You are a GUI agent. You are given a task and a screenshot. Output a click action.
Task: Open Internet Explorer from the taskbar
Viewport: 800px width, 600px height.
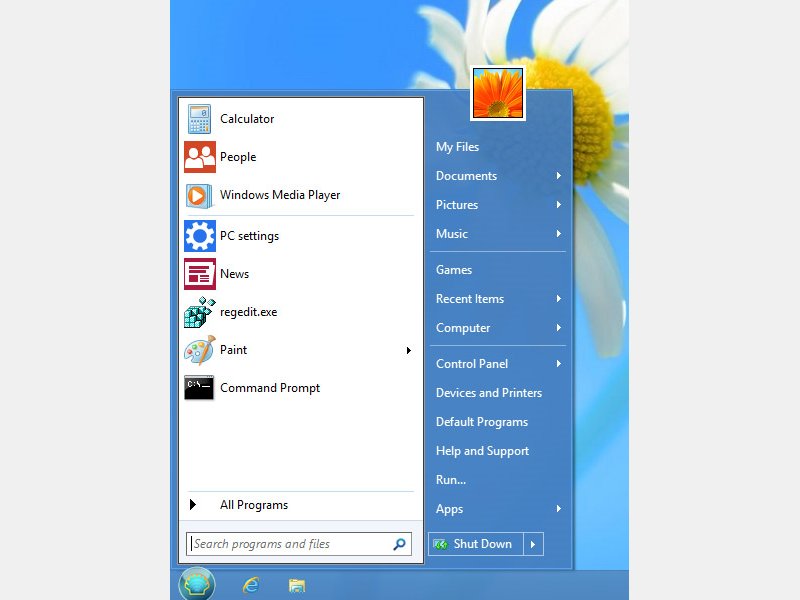click(251, 585)
